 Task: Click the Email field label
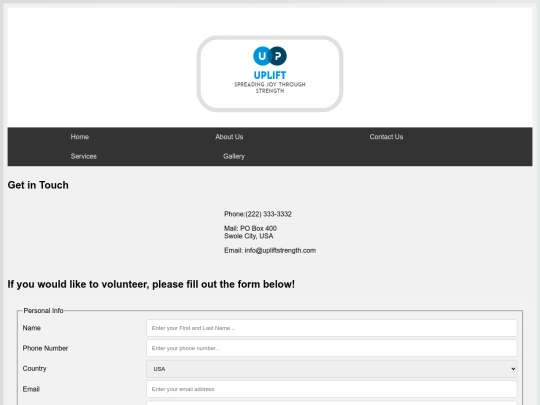point(31,389)
